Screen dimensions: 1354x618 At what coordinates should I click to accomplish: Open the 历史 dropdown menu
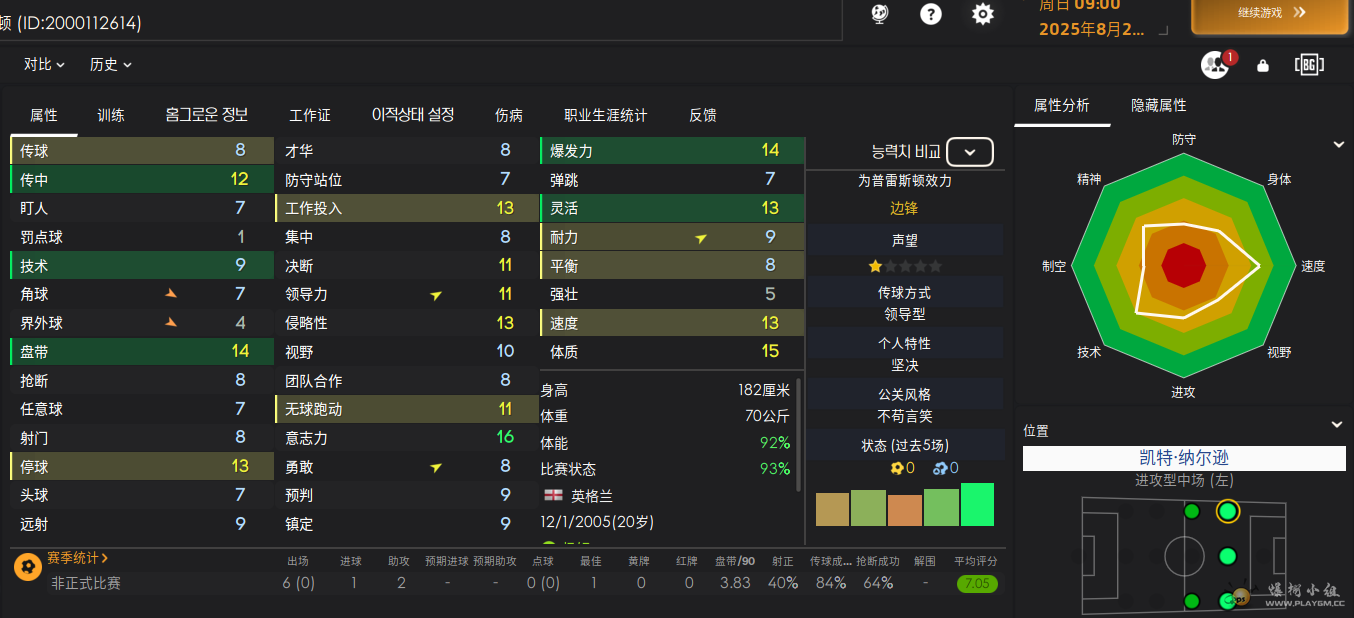pyautogui.click(x=110, y=64)
